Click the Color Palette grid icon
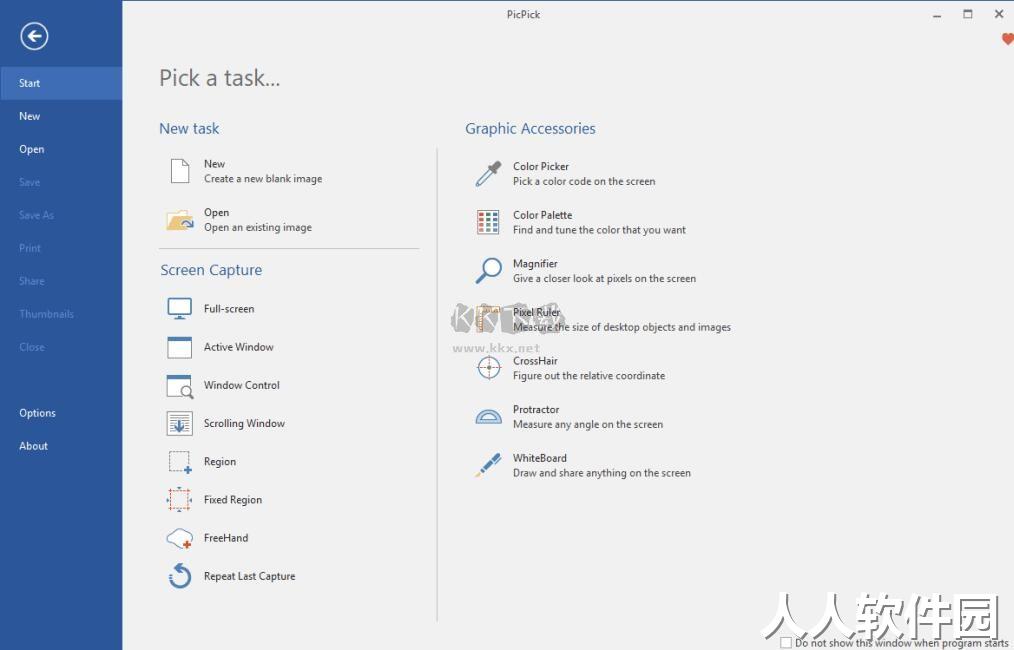The height and width of the screenshot is (650, 1014). click(x=488, y=222)
